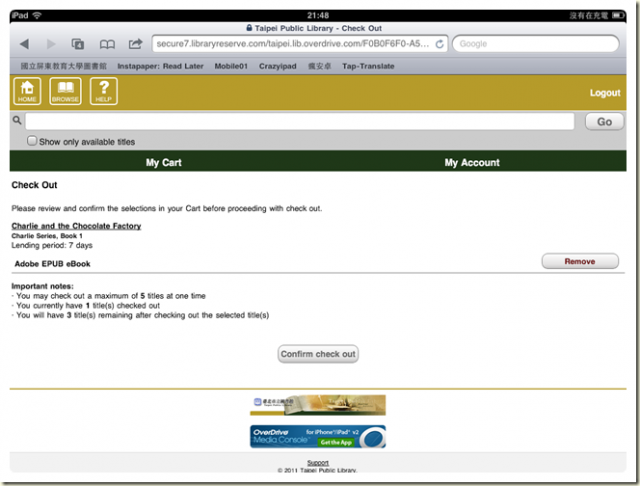
Task: Open the first Chinese library bookmark
Action: (63, 66)
